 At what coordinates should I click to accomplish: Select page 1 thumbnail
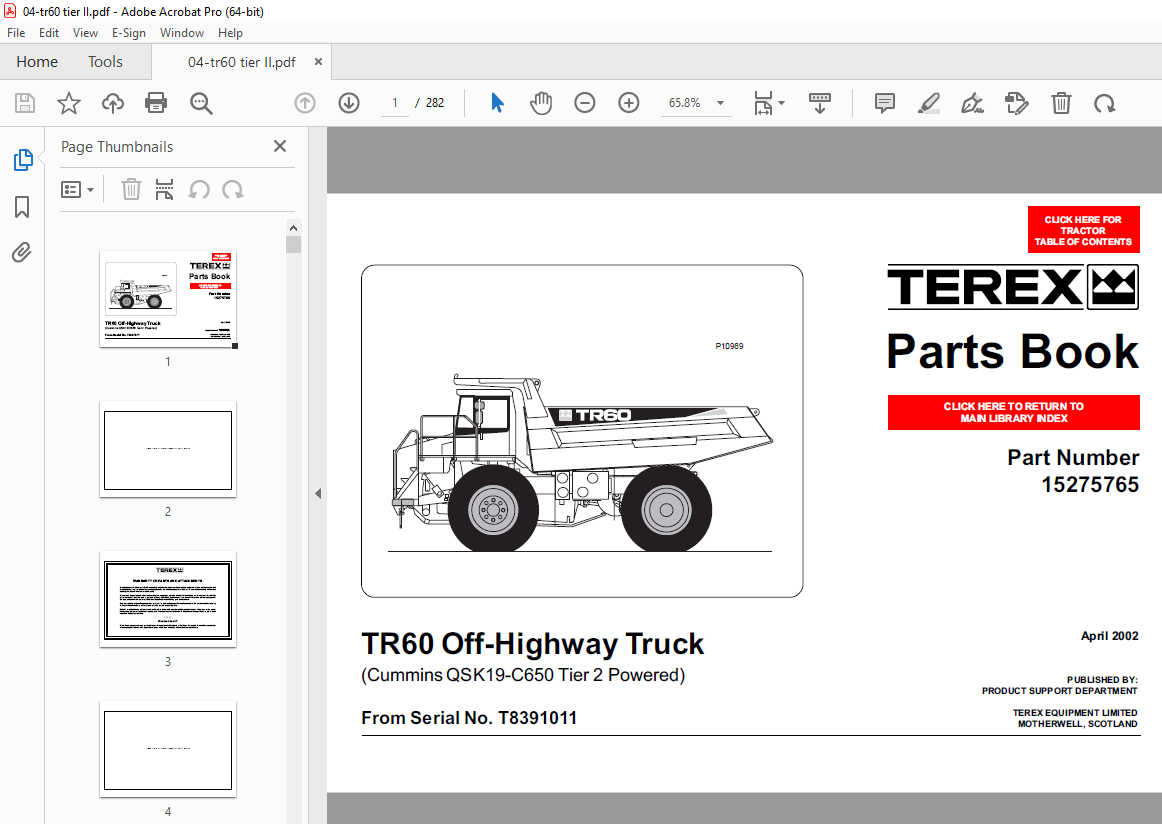168,299
